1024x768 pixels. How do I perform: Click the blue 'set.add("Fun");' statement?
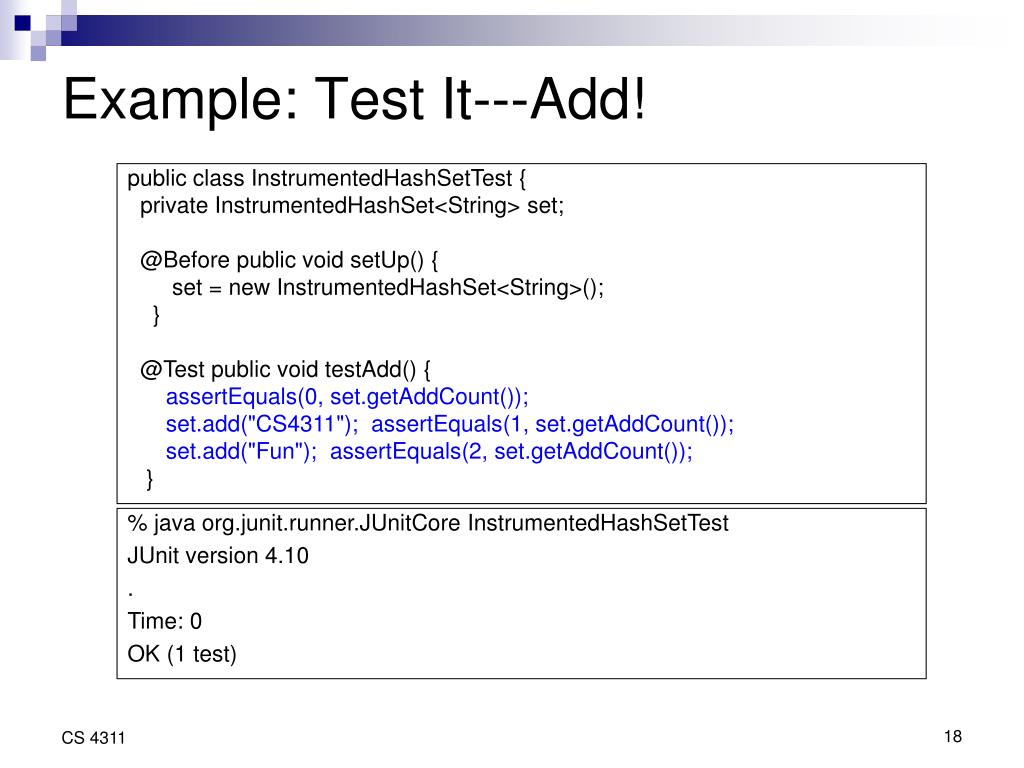click(x=241, y=452)
